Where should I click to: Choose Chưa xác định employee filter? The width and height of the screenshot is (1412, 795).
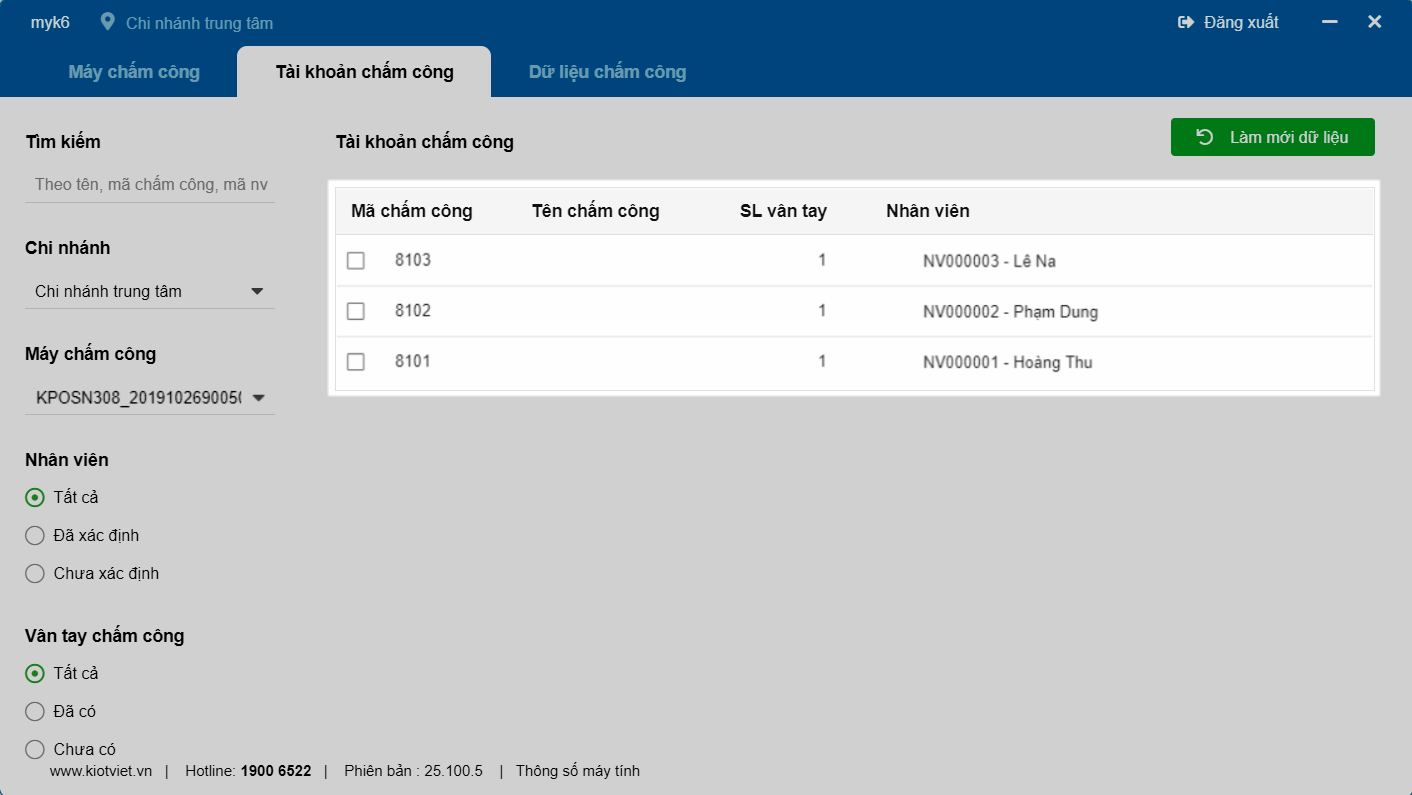click(x=35, y=574)
